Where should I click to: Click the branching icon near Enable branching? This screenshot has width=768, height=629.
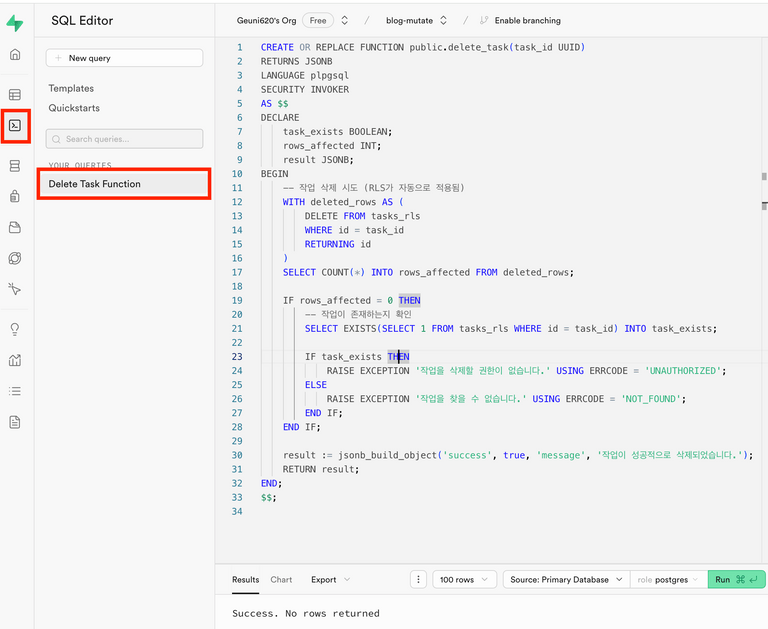(x=484, y=20)
